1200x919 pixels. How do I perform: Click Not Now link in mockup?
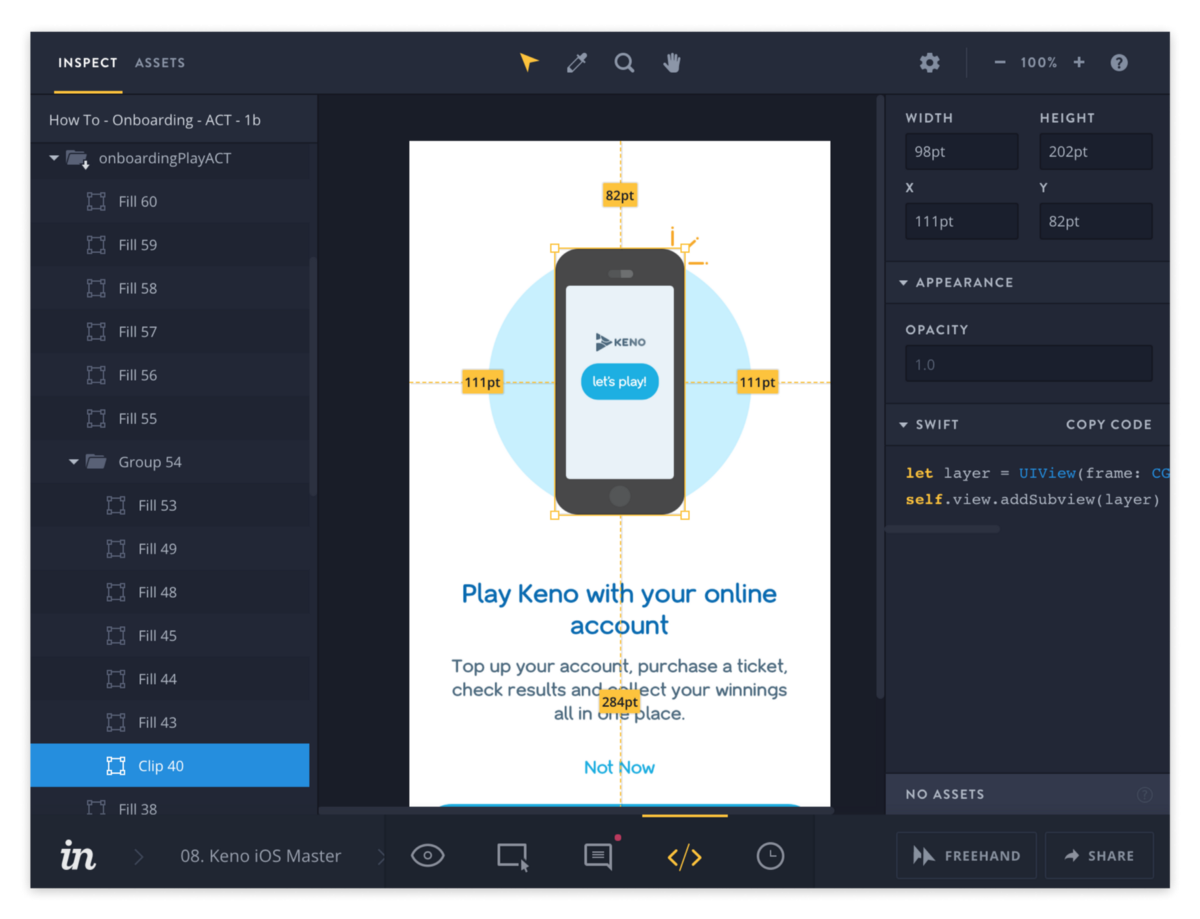point(620,768)
